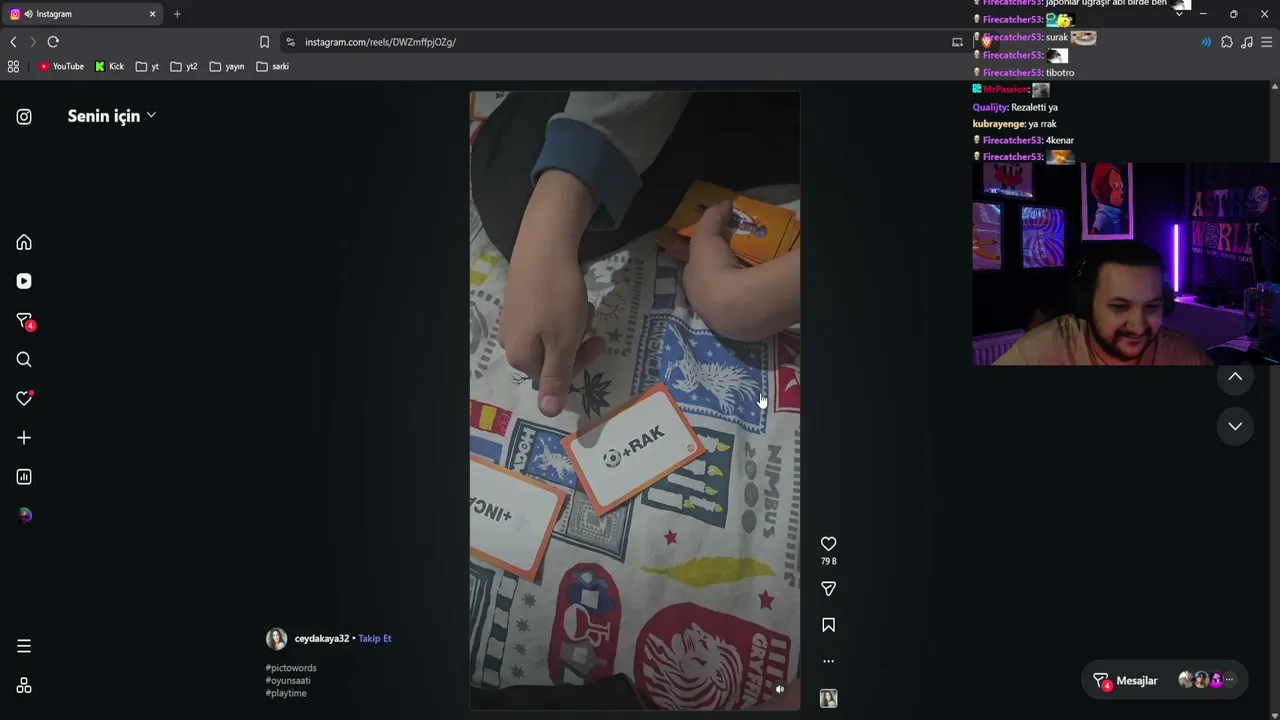Go to Home feed in Instagram sidebar

tap(24, 242)
